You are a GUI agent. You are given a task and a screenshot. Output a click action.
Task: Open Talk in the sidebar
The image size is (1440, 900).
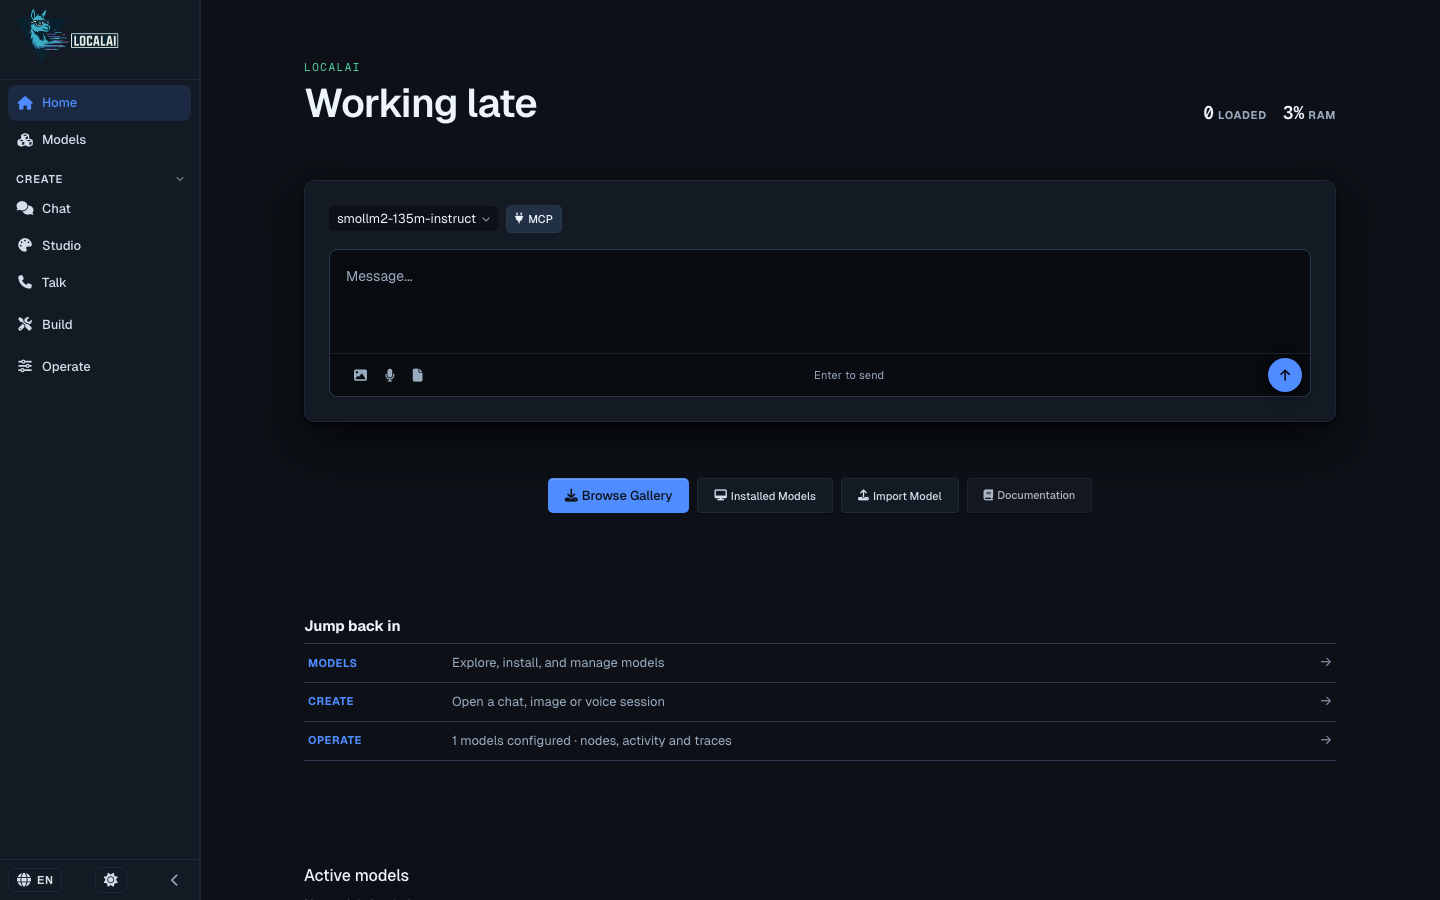[100, 283]
